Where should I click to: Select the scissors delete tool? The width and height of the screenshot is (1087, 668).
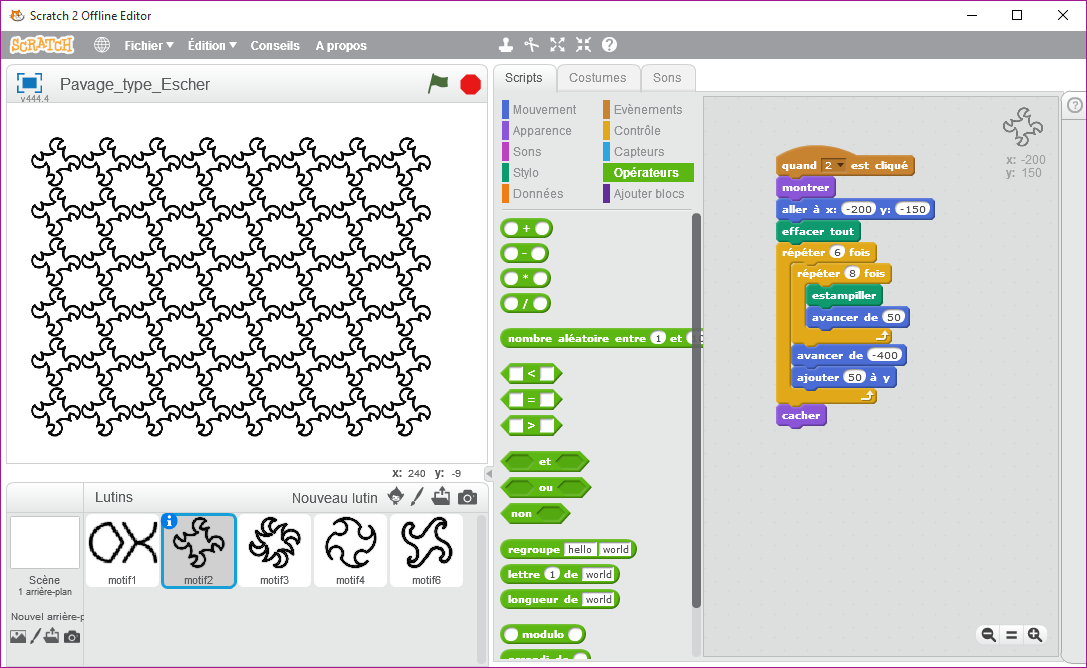[x=532, y=45]
